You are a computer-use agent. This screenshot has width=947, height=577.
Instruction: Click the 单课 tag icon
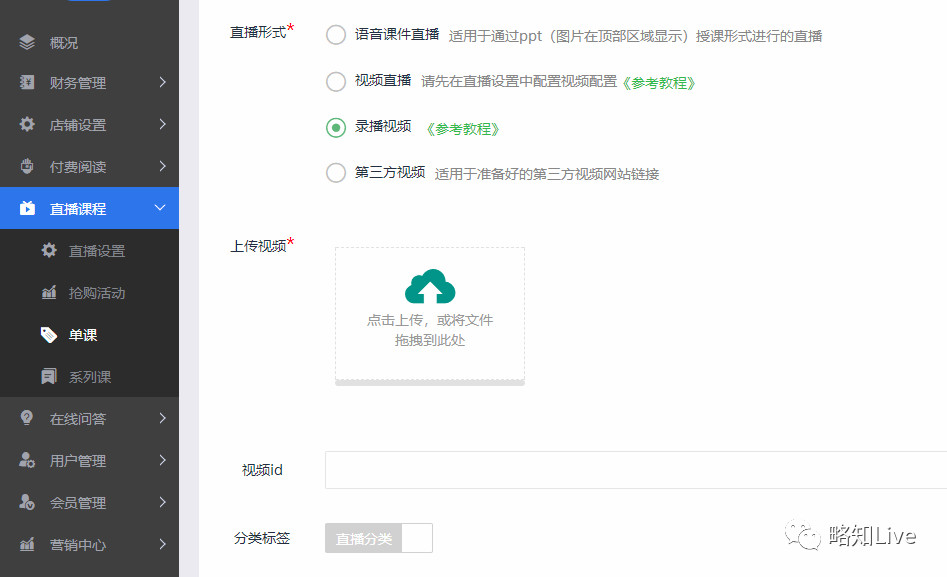coord(49,335)
